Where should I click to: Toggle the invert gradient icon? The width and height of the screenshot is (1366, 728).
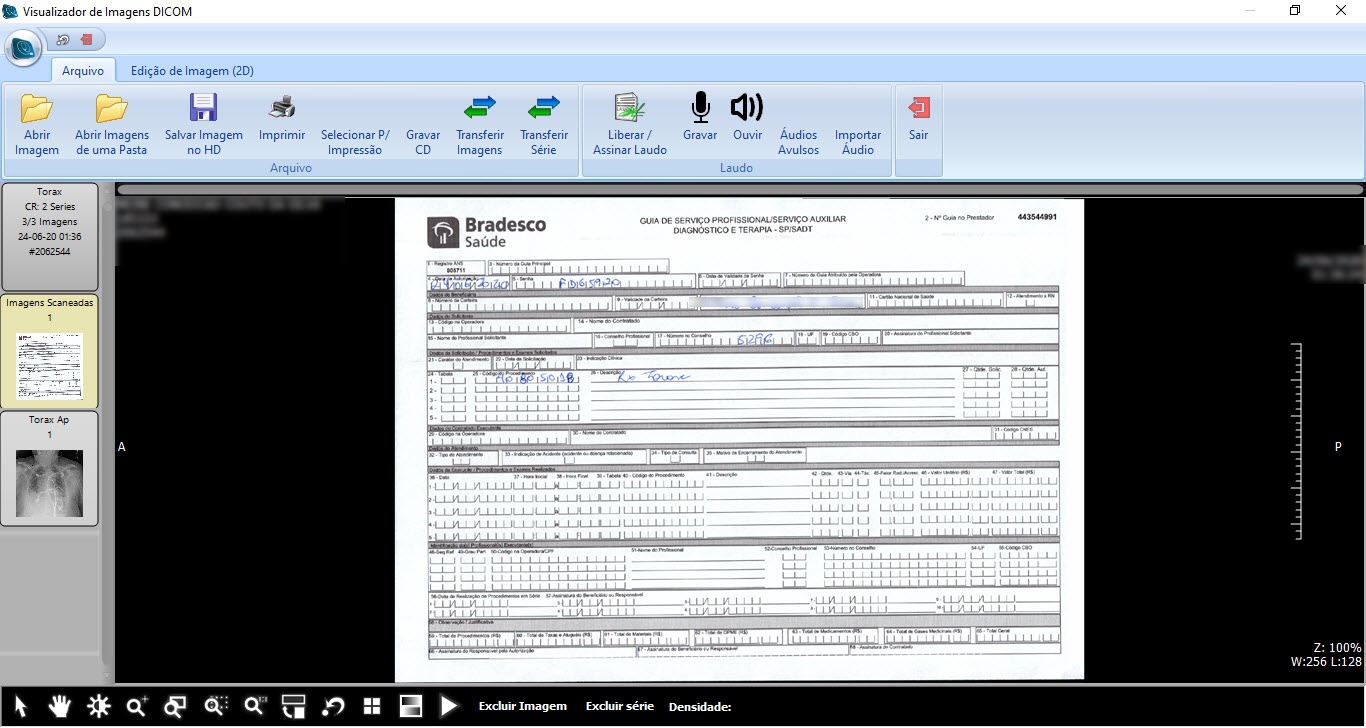coord(410,707)
